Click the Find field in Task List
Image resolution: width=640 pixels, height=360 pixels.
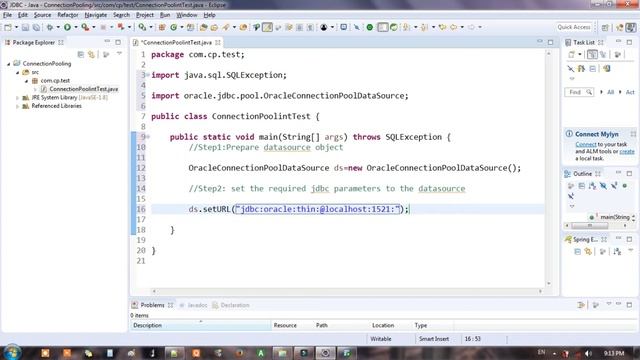(579, 92)
